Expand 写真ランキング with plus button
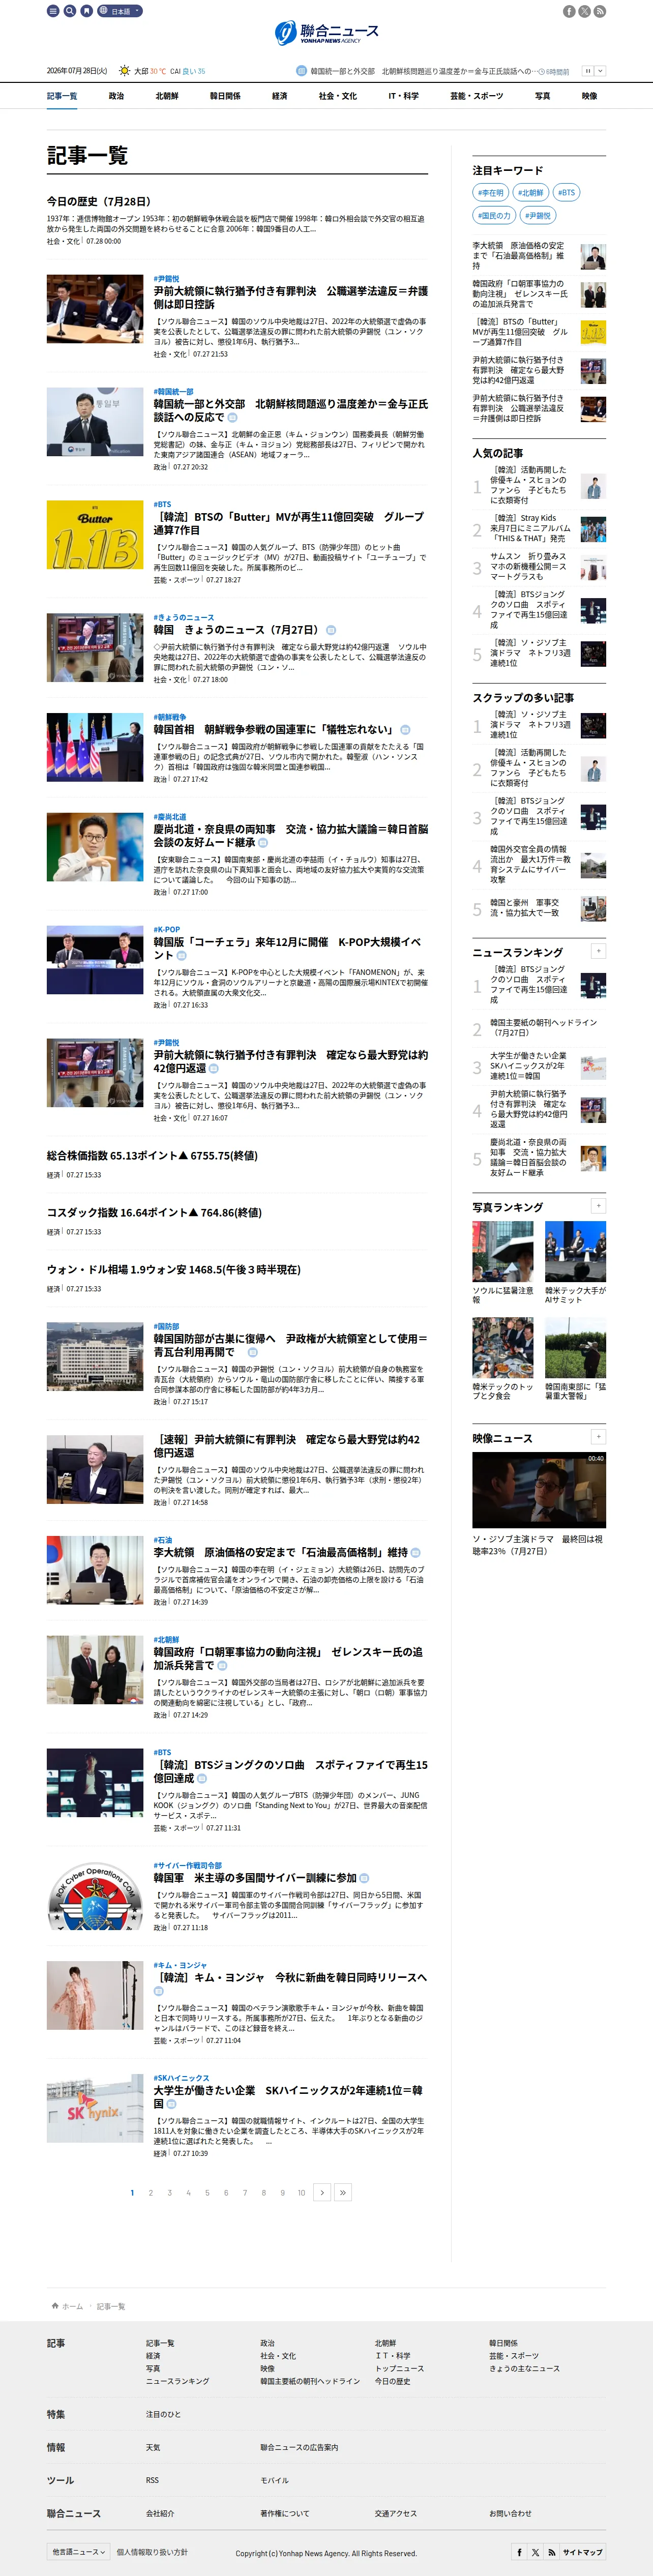Image resolution: width=653 pixels, height=2576 pixels. tap(598, 1206)
